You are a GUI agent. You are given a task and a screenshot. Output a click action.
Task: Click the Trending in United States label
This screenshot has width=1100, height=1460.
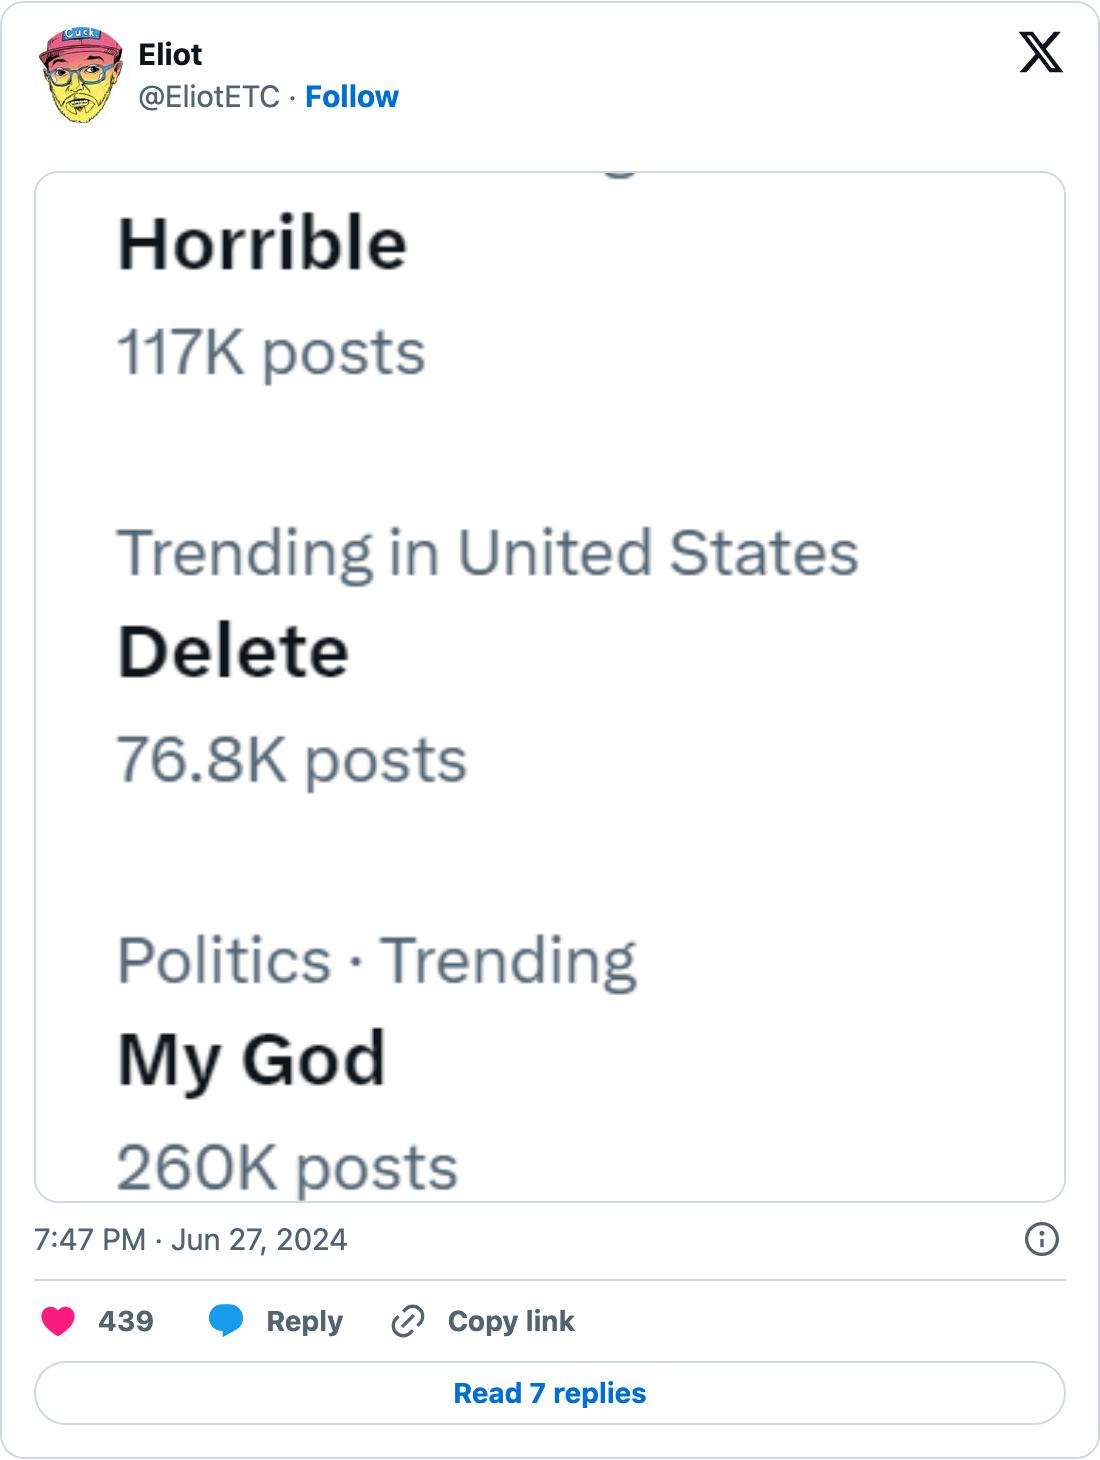click(x=488, y=553)
